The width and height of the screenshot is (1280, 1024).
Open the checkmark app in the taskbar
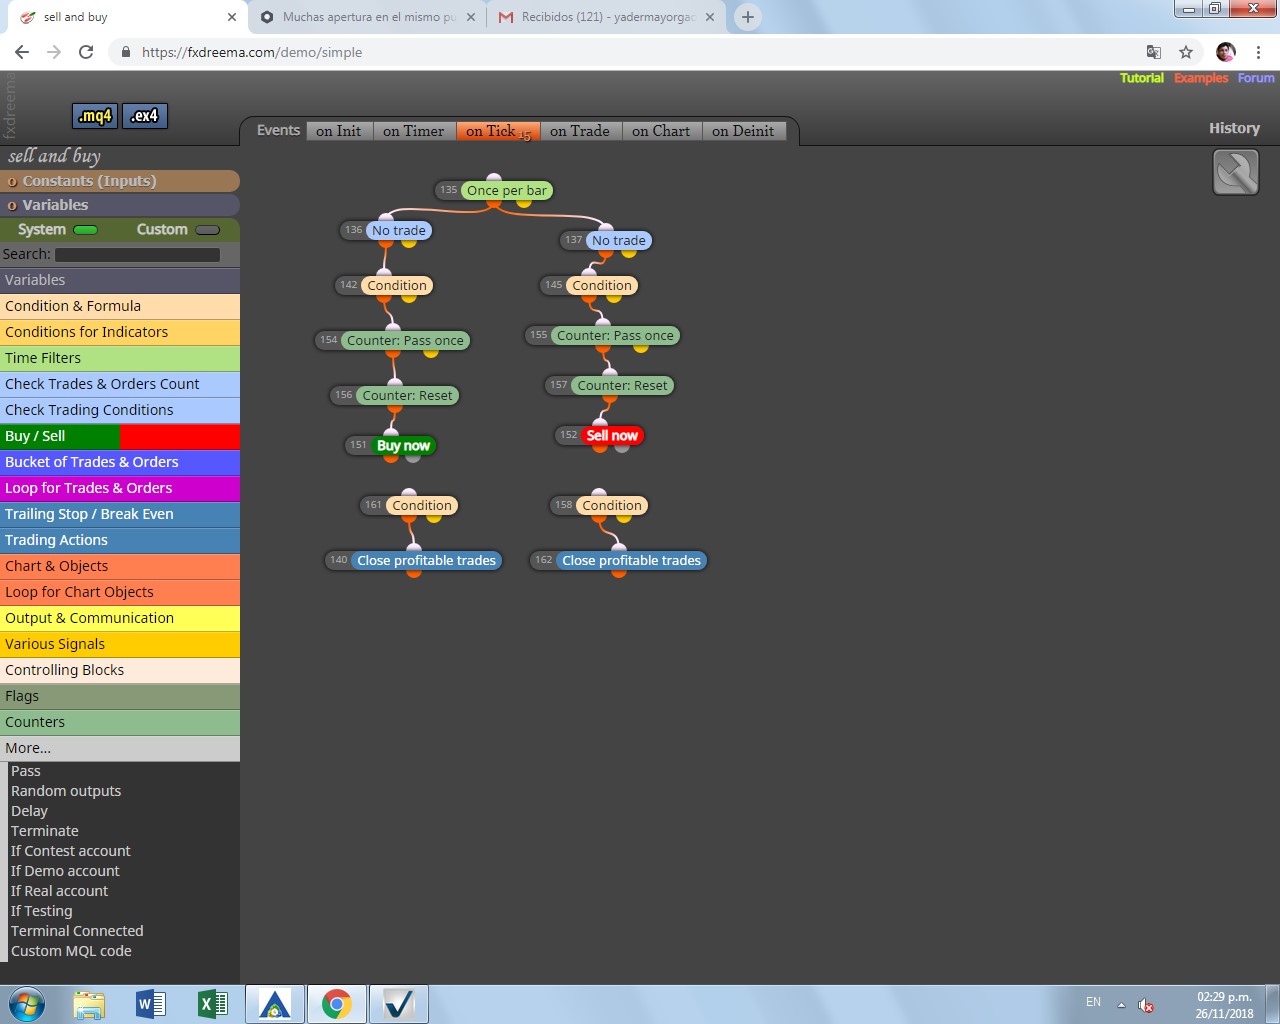pos(399,1004)
